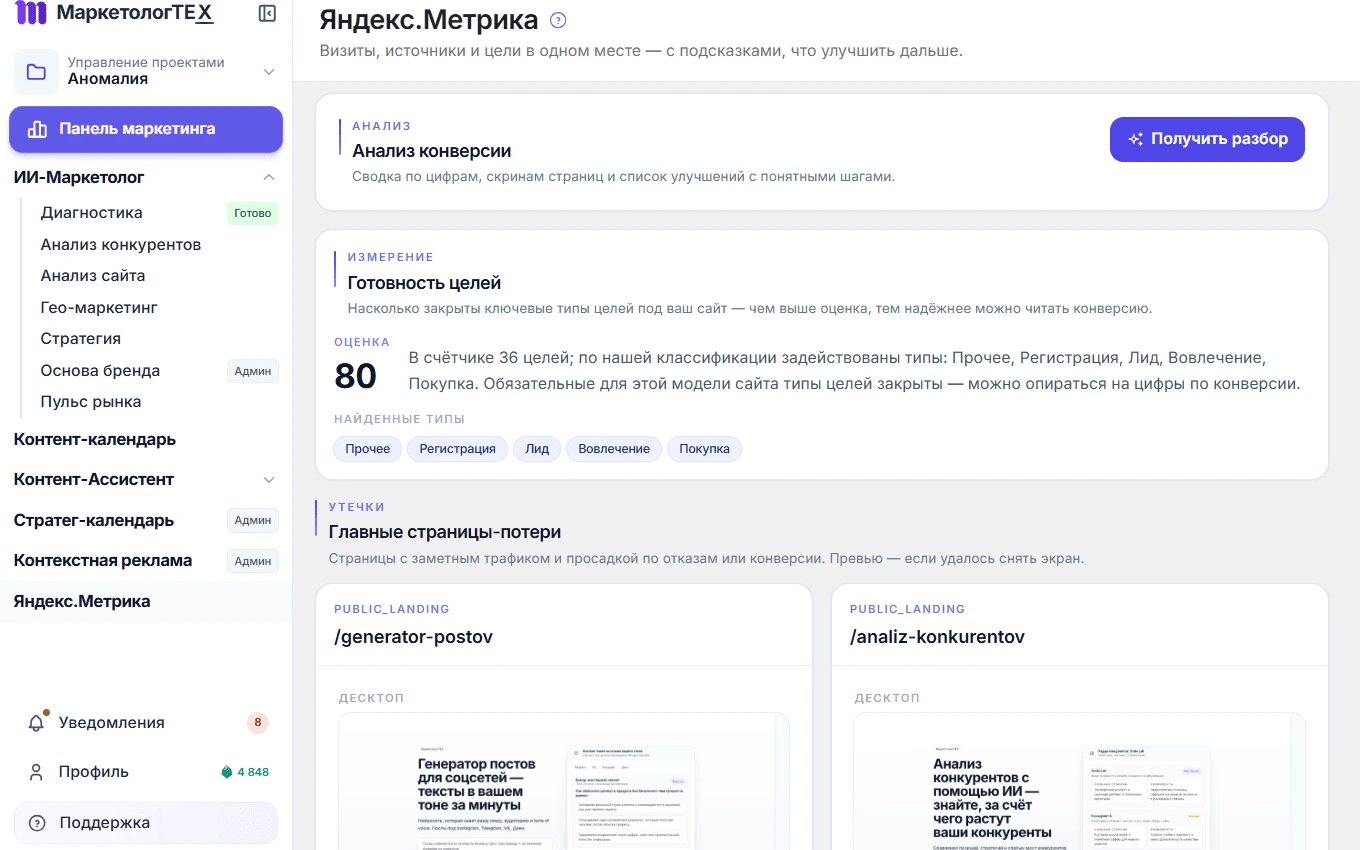This screenshot has height=850, width=1360.
Task: Click the notification count badge 8
Action: pos(258,722)
